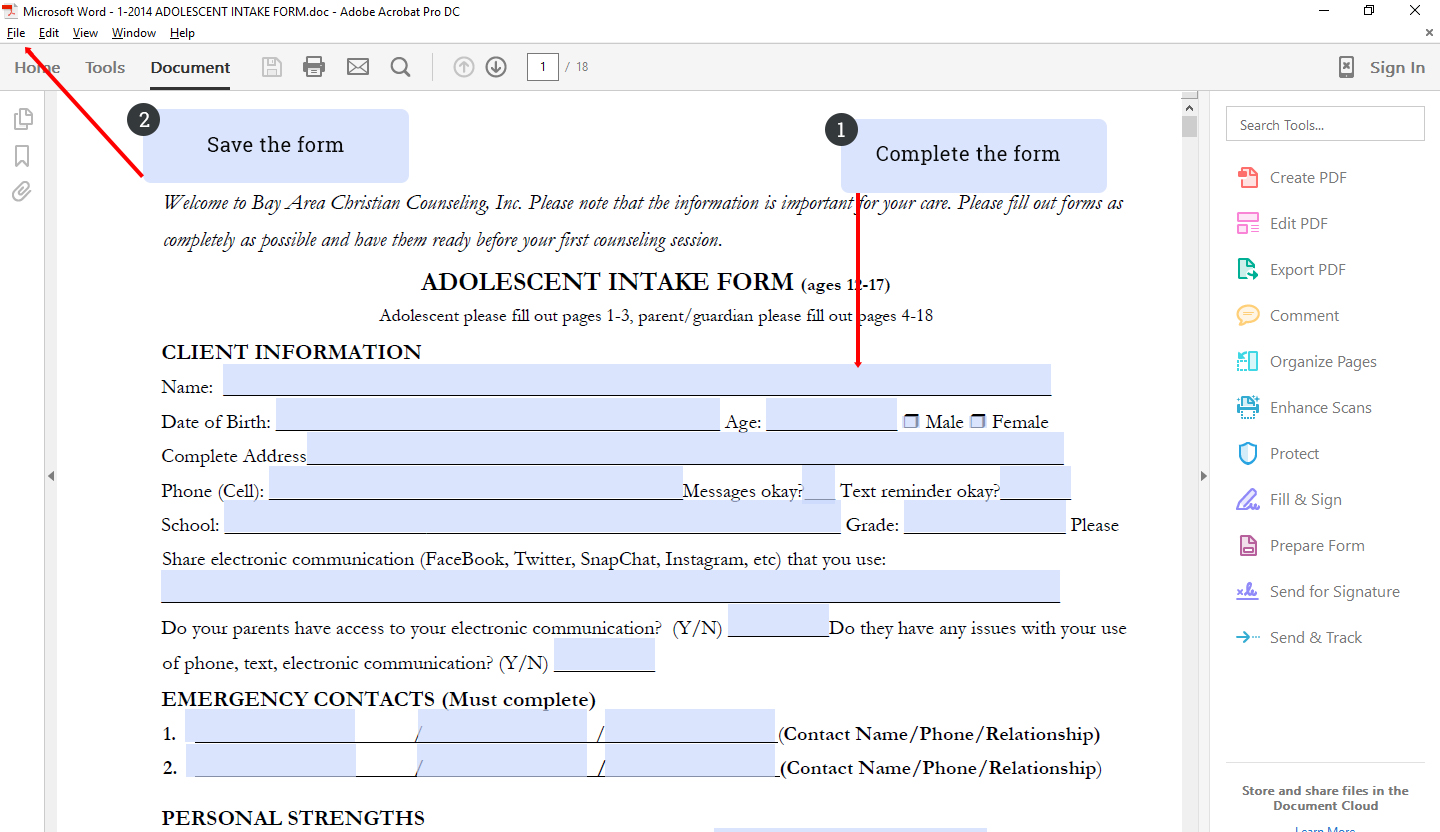Screen dimensions: 1440x832
Task: Select the Fill & Sign tool
Action: click(1308, 499)
